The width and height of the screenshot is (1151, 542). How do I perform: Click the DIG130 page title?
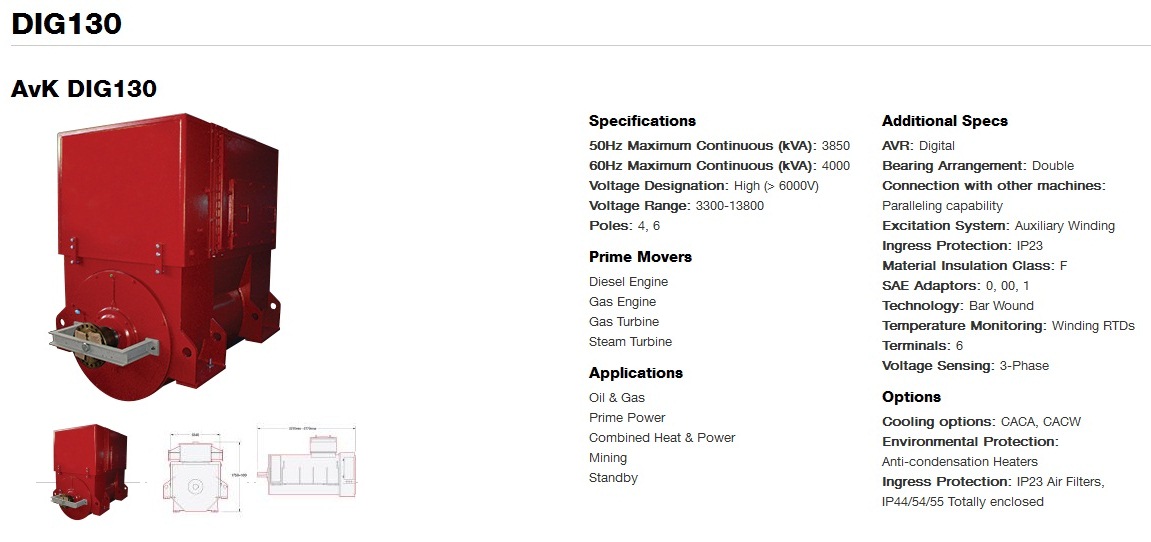click(x=67, y=24)
